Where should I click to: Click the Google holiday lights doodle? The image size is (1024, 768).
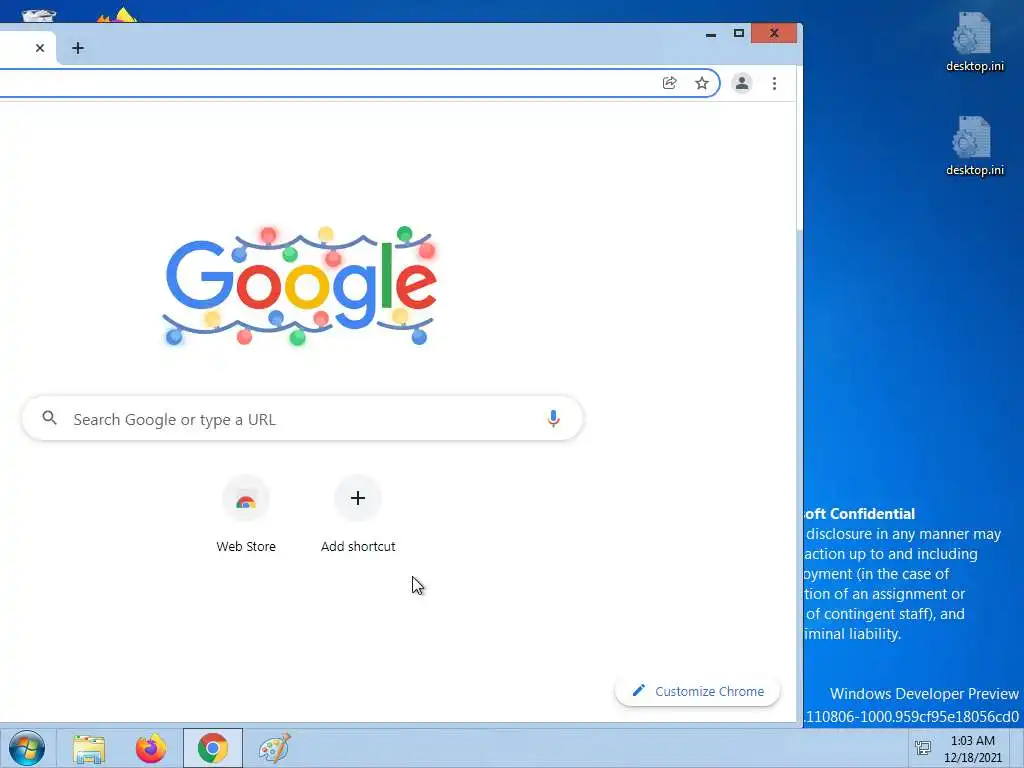coord(300,286)
